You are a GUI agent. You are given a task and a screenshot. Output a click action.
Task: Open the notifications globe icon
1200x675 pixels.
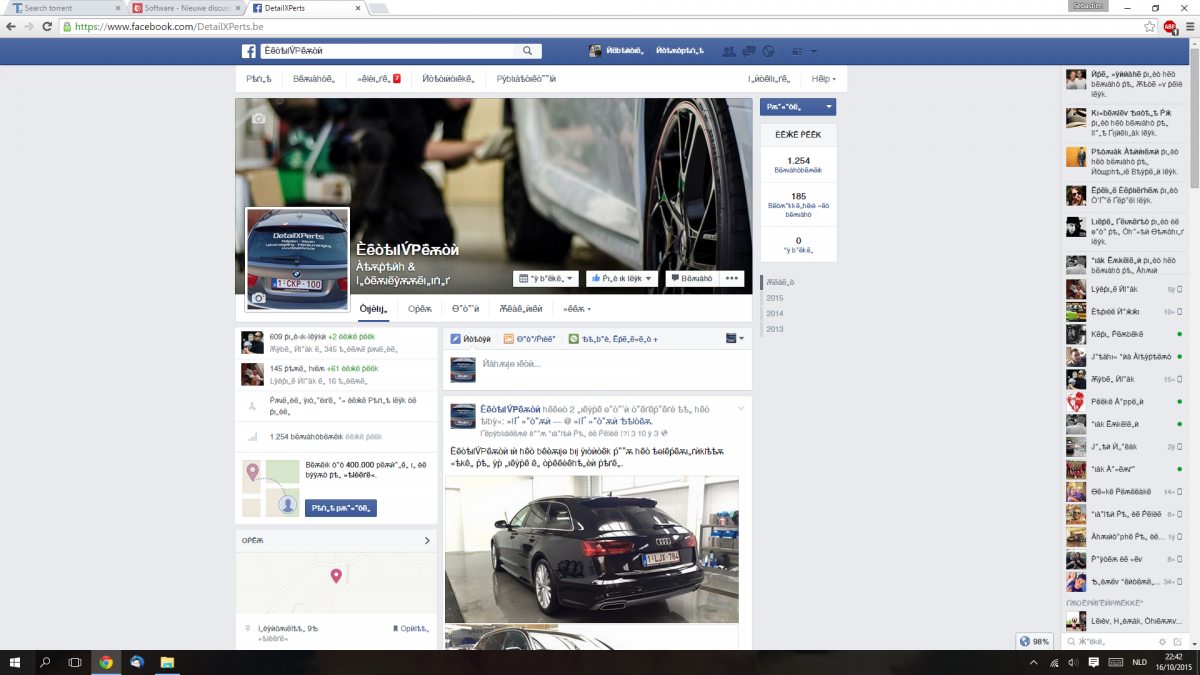(x=768, y=51)
